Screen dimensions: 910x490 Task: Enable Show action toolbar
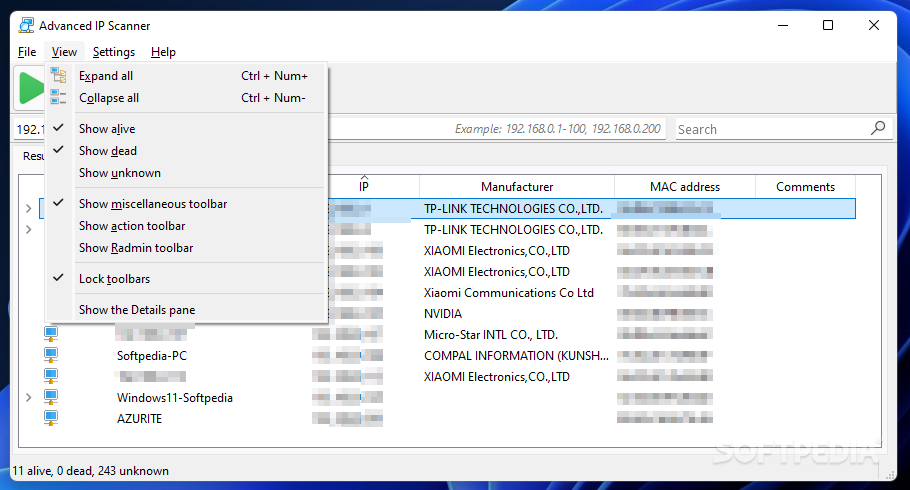click(186, 226)
